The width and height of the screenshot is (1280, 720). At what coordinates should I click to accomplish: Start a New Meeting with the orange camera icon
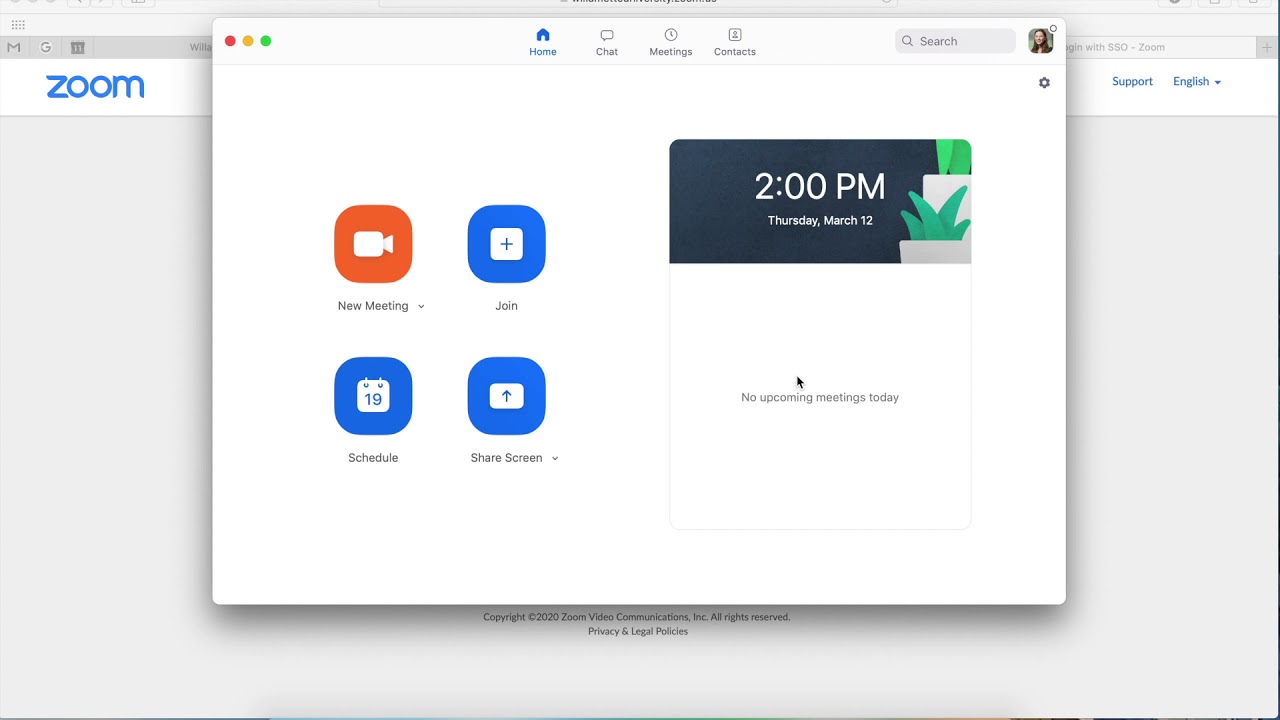(x=373, y=244)
